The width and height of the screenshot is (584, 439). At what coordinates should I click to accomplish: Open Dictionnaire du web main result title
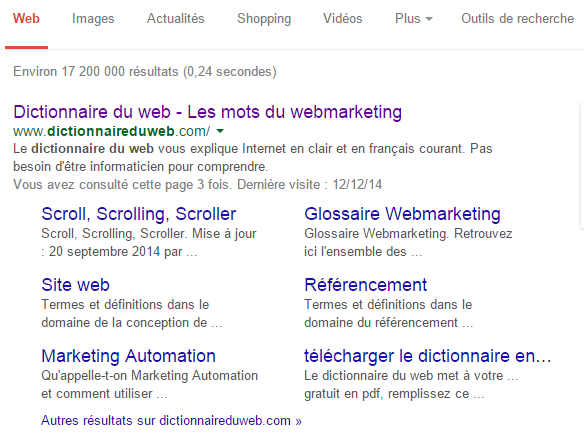(207, 112)
